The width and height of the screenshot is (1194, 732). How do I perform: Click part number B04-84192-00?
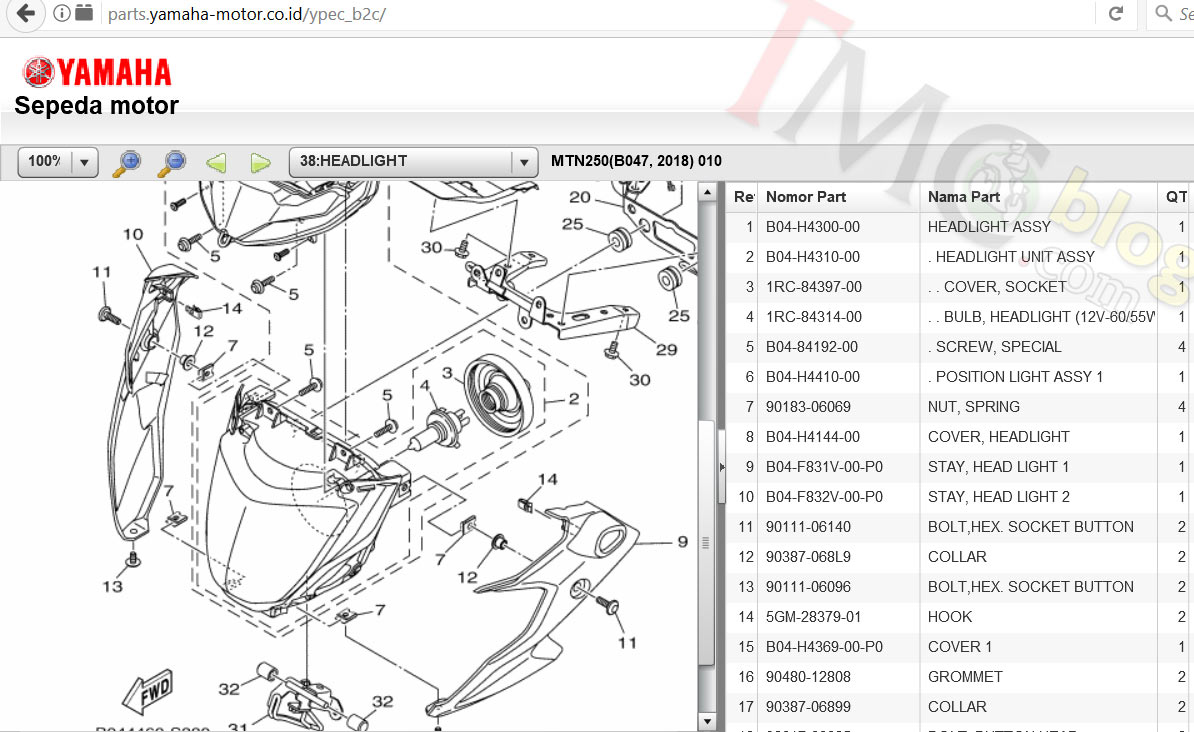(812, 347)
